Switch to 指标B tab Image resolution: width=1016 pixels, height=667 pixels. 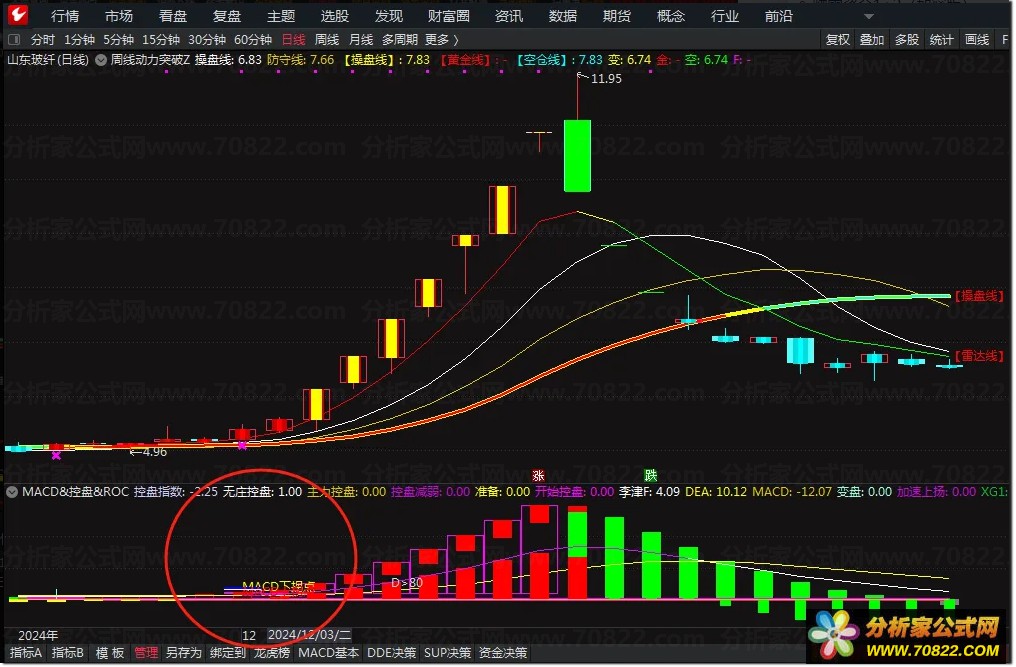click(x=67, y=653)
